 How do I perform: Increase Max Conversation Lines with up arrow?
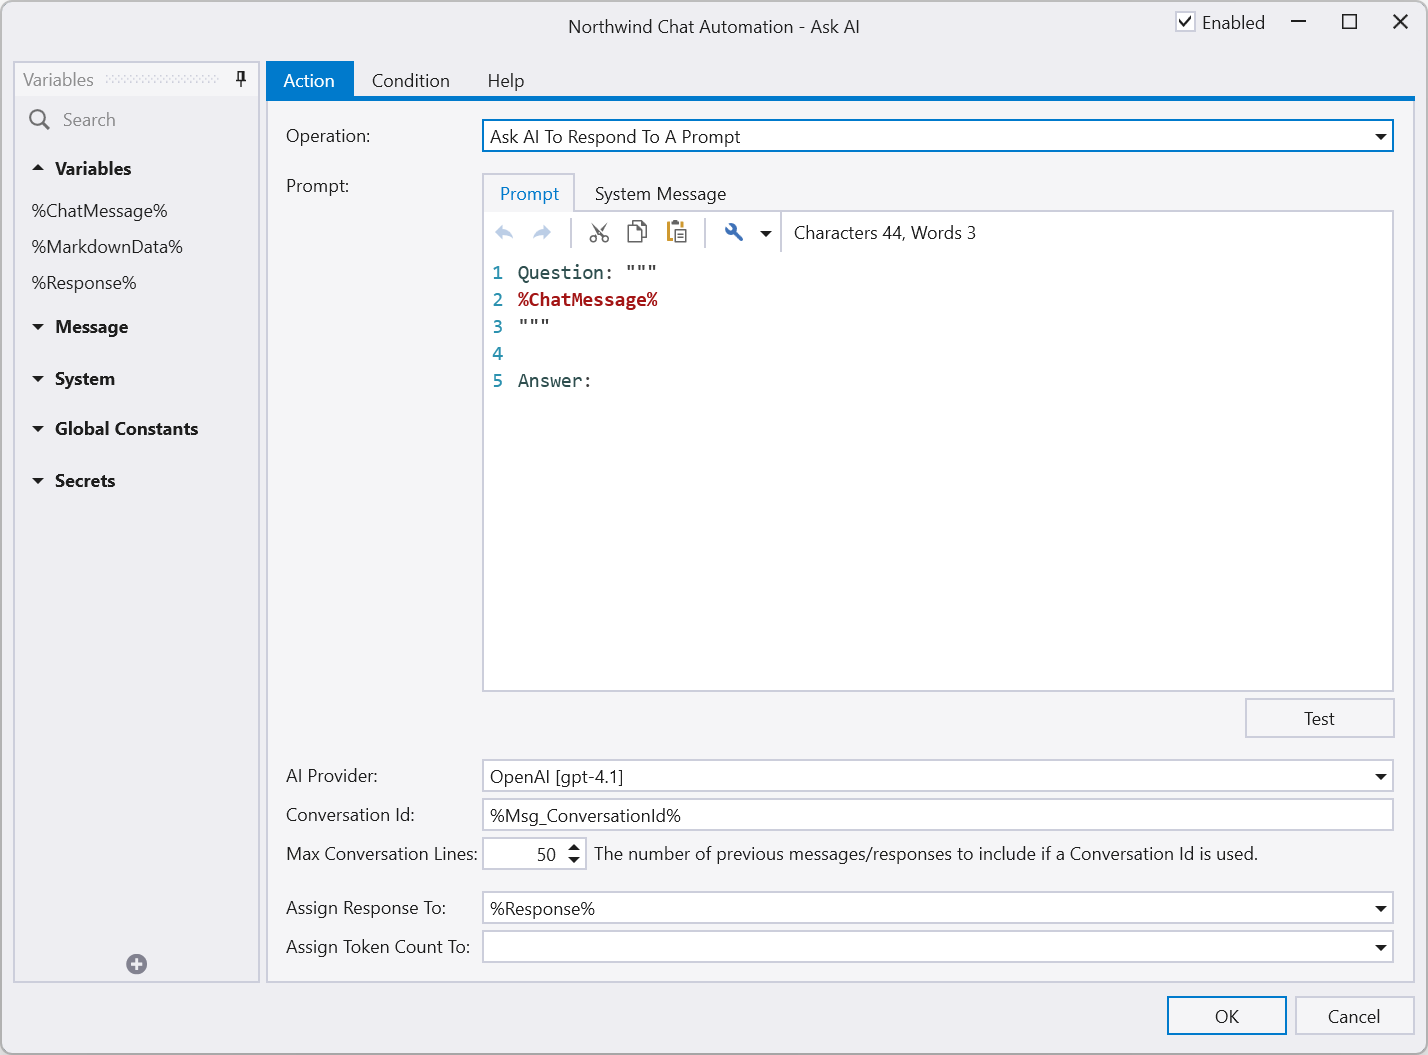point(574,847)
